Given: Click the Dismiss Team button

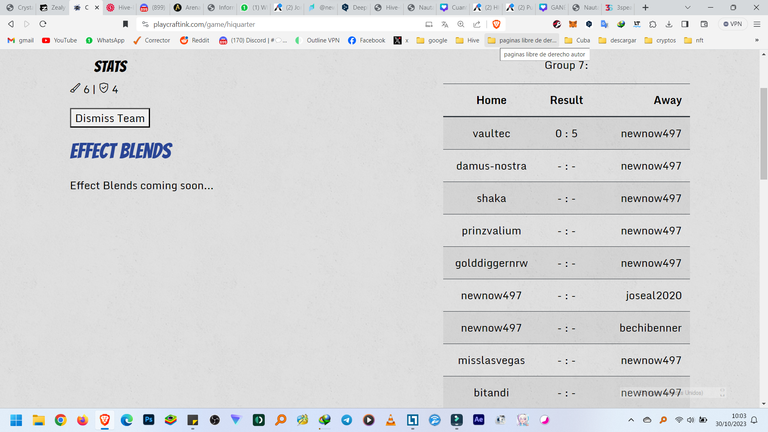Looking at the screenshot, I should pyautogui.click(x=110, y=118).
